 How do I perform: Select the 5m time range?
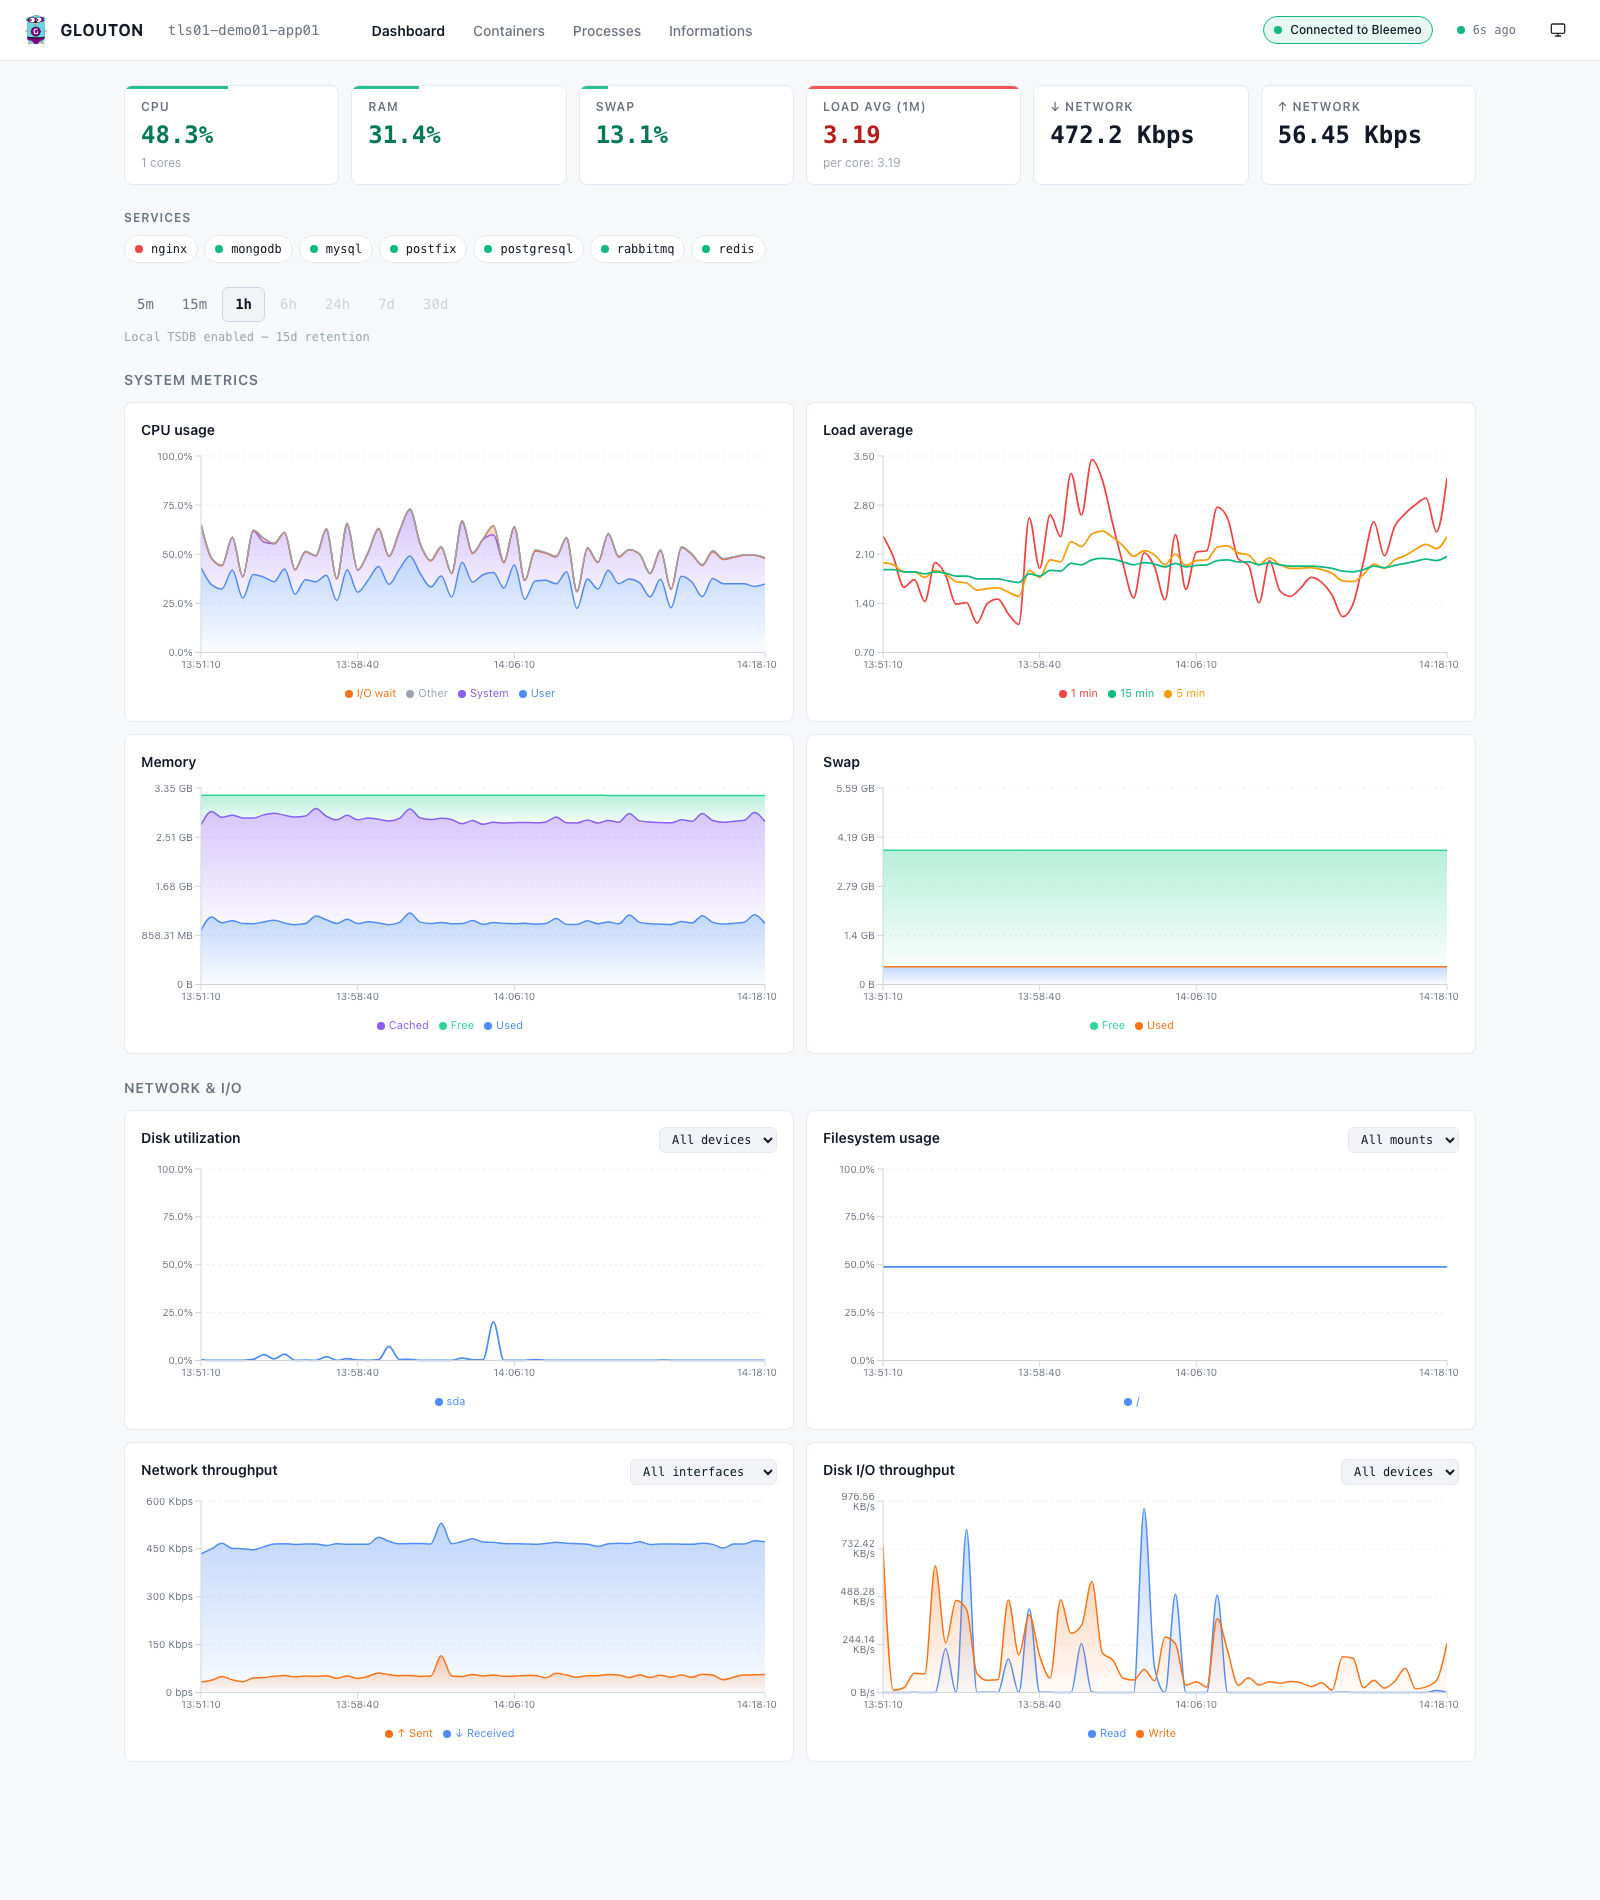click(146, 304)
